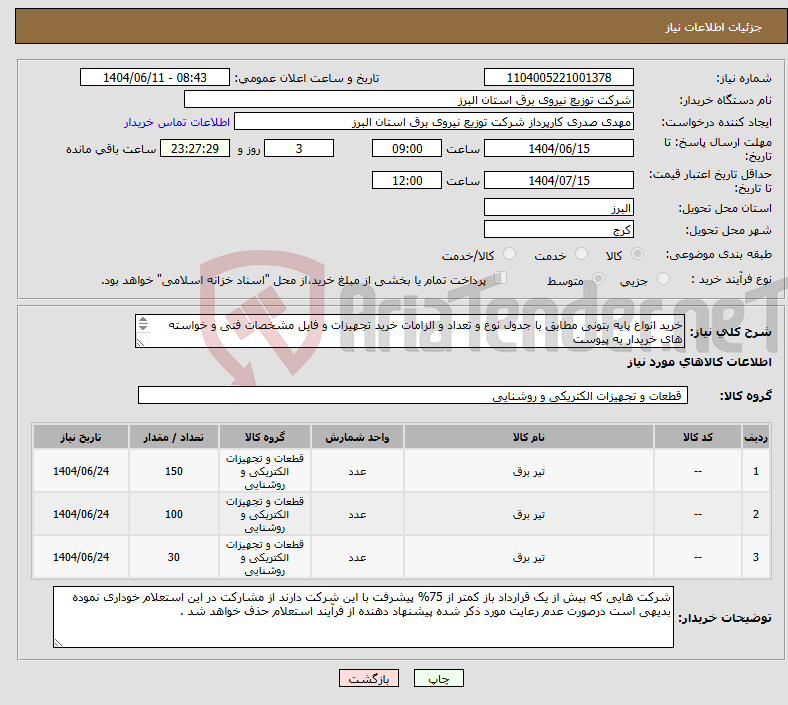The image size is (788, 705).
Task: Click تیر برق item name in row 3
Action: 528,558
